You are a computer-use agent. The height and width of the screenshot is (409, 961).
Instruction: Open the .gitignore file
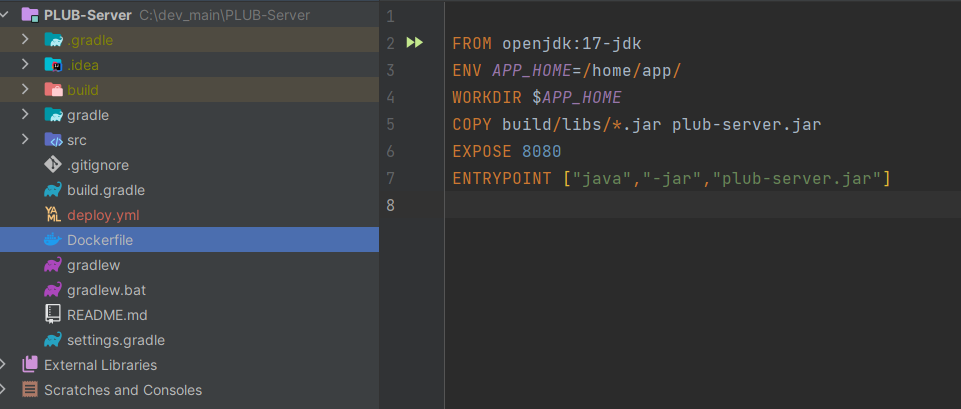pyautogui.click(x=98, y=166)
